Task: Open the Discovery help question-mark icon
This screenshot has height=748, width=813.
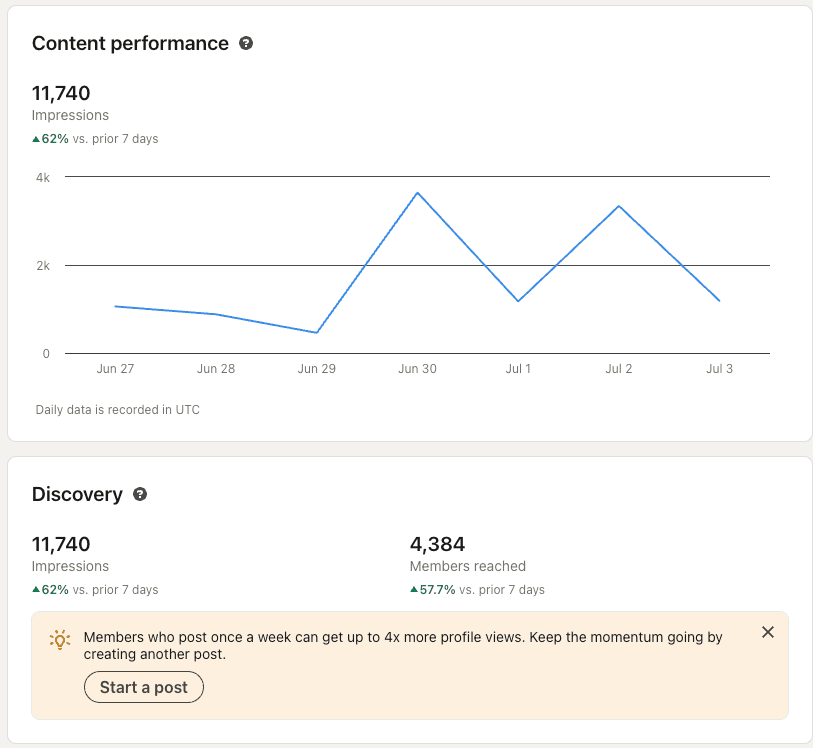Action: [x=140, y=495]
